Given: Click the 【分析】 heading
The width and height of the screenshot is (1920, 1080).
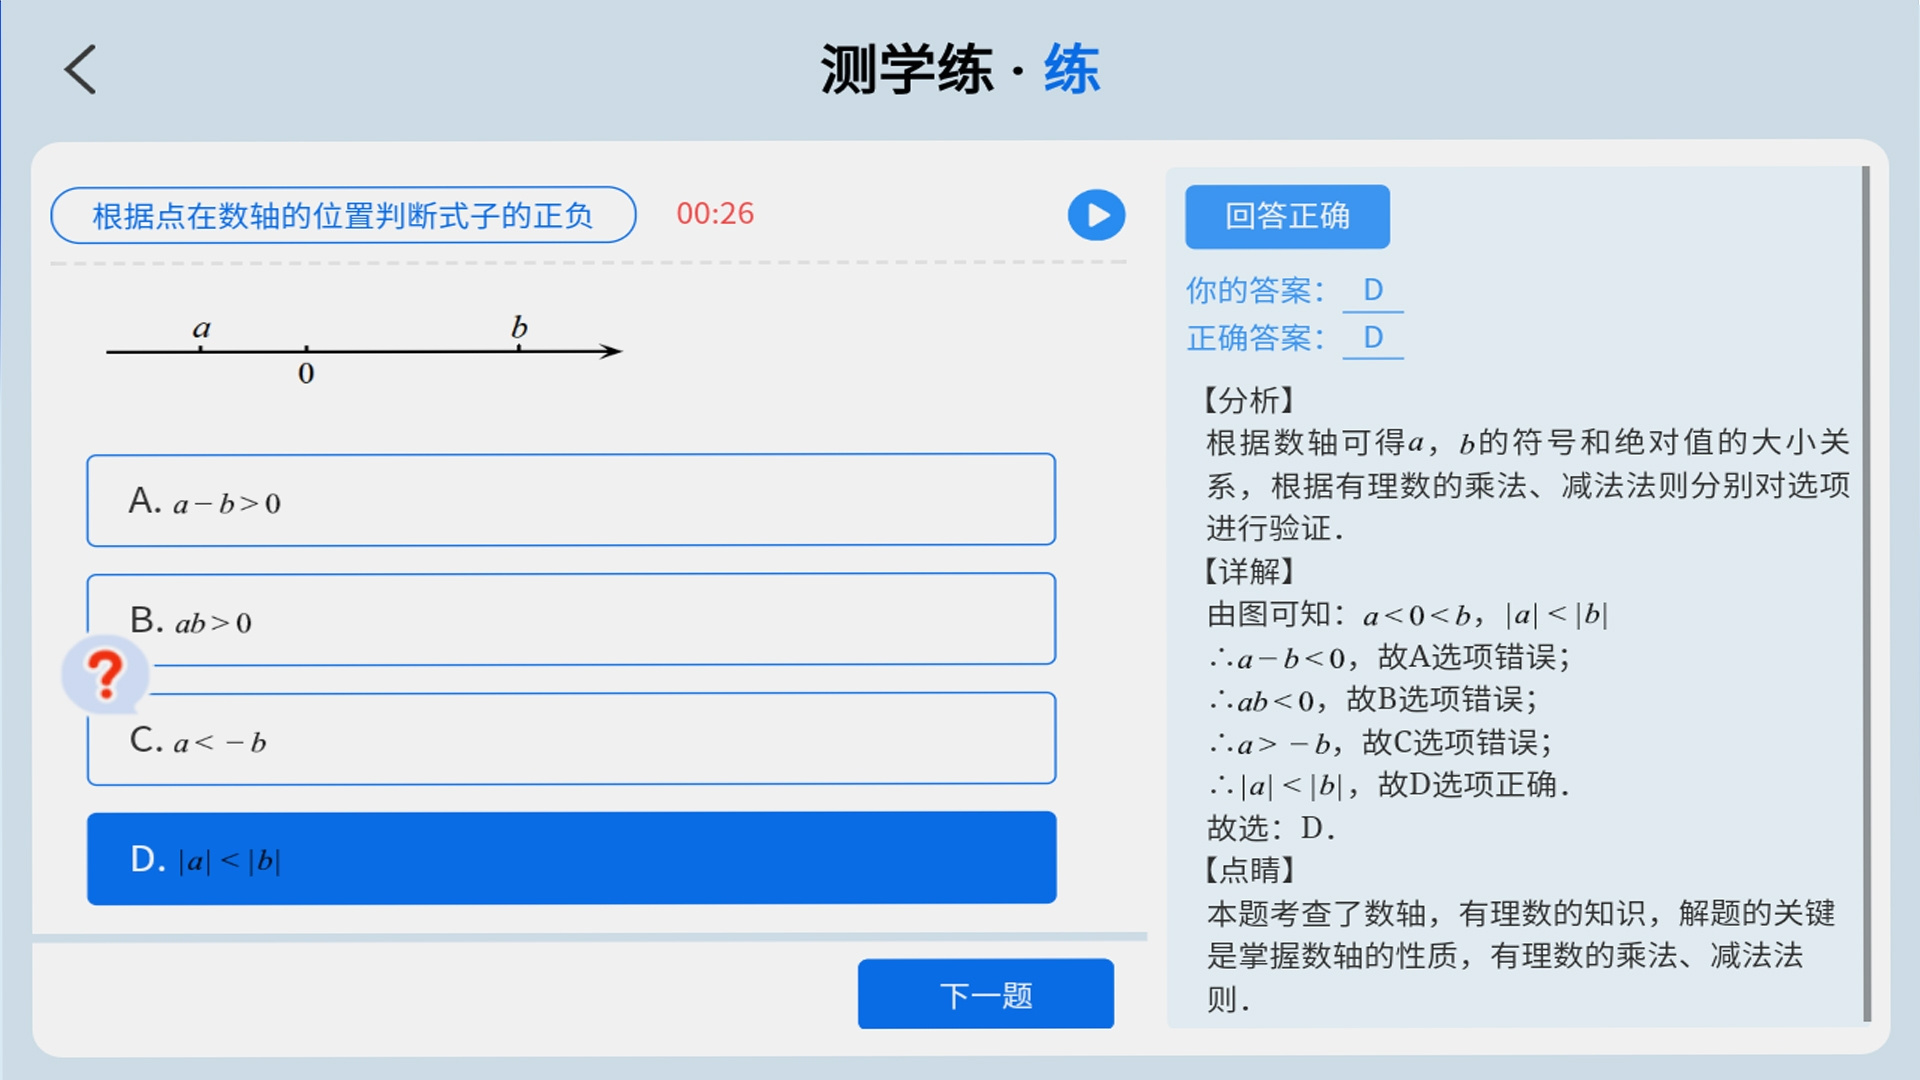Looking at the screenshot, I should [x=1250, y=400].
